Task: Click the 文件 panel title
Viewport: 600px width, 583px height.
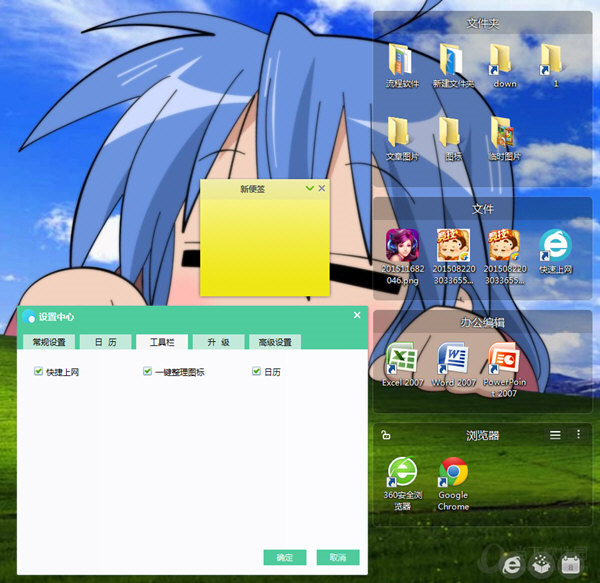Action: (x=483, y=209)
